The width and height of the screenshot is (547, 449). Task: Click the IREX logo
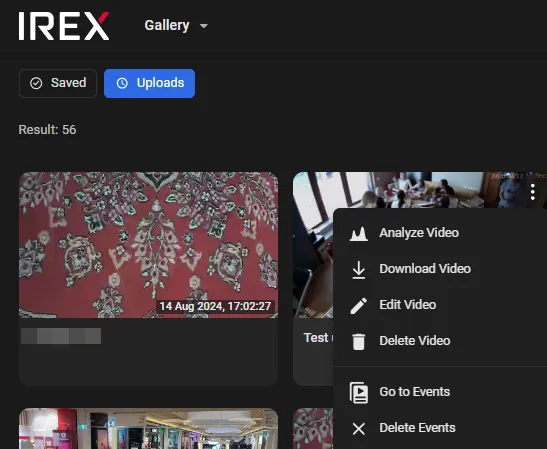pyautogui.click(x=64, y=26)
